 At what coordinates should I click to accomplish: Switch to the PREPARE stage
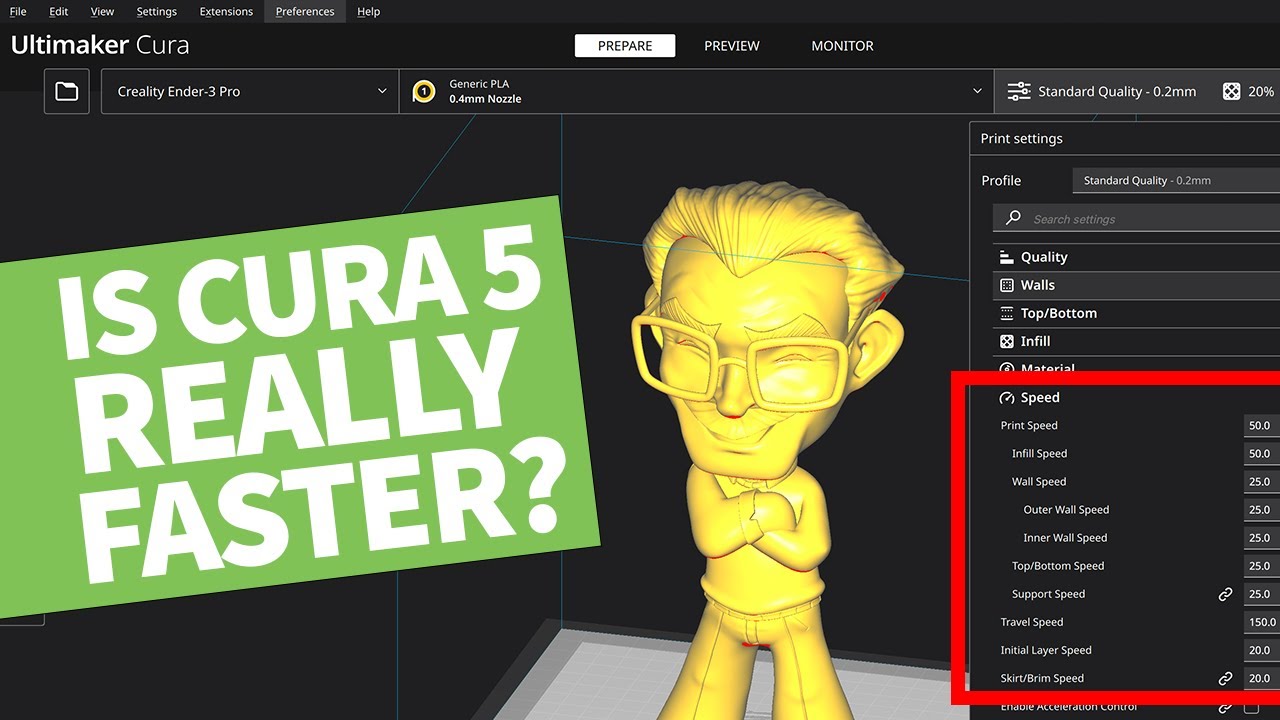625,46
